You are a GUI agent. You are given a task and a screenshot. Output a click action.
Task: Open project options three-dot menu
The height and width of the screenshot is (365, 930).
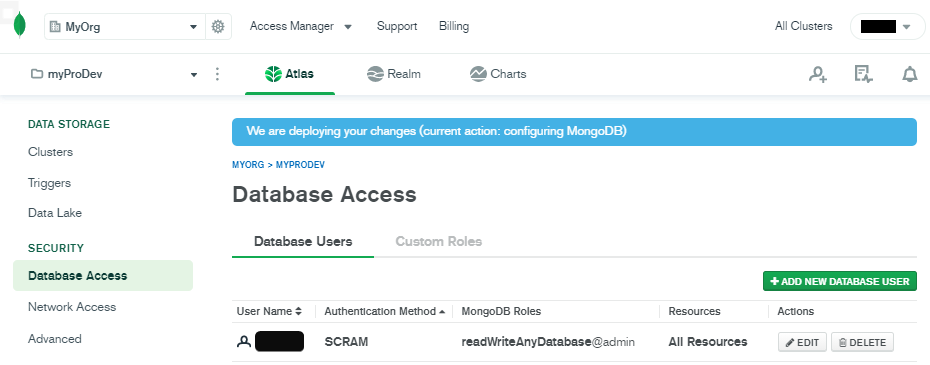click(x=217, y=74)
